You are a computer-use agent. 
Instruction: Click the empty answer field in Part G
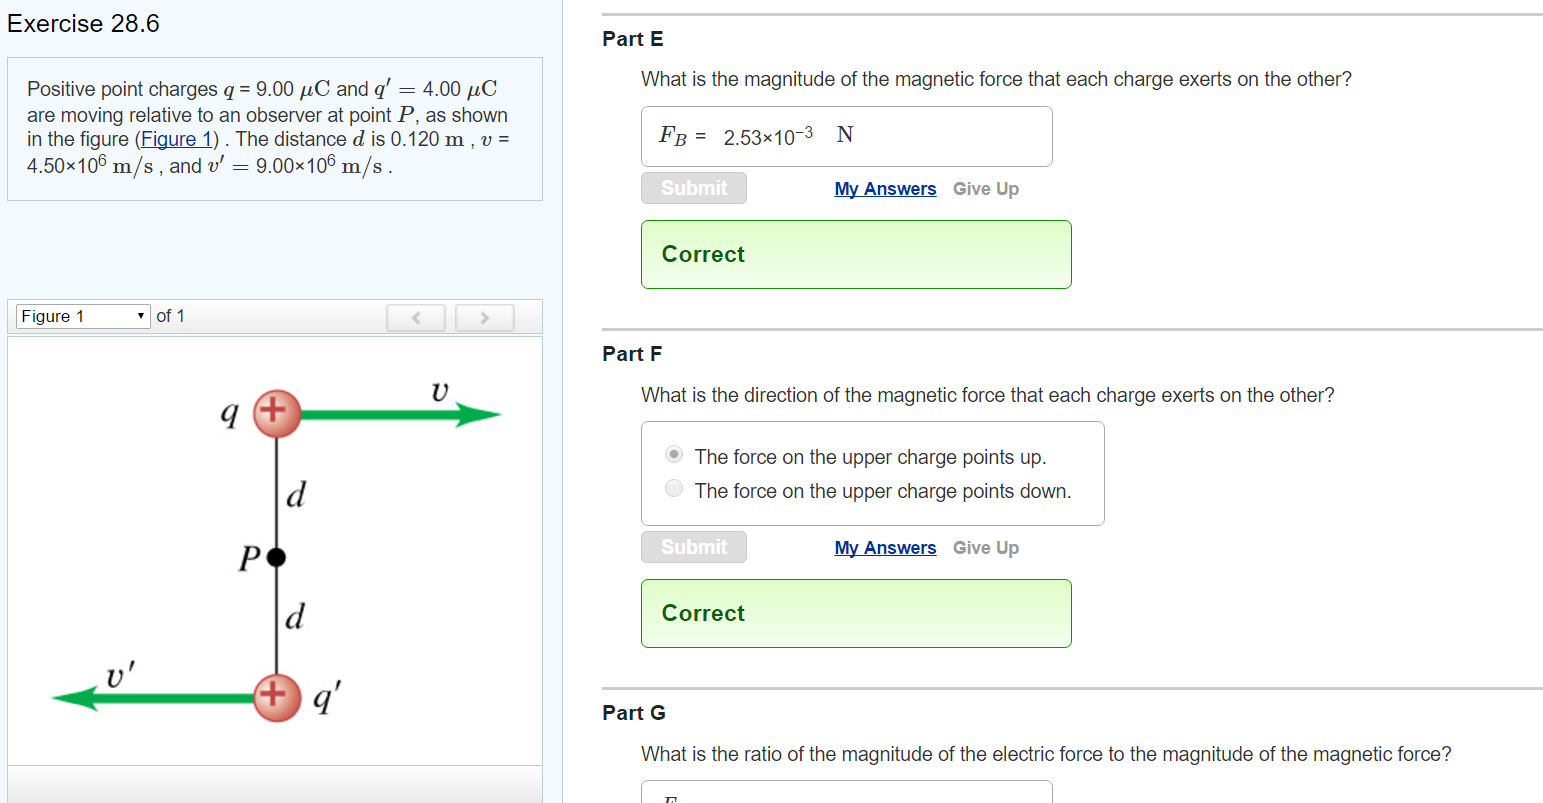click(846, 795)
